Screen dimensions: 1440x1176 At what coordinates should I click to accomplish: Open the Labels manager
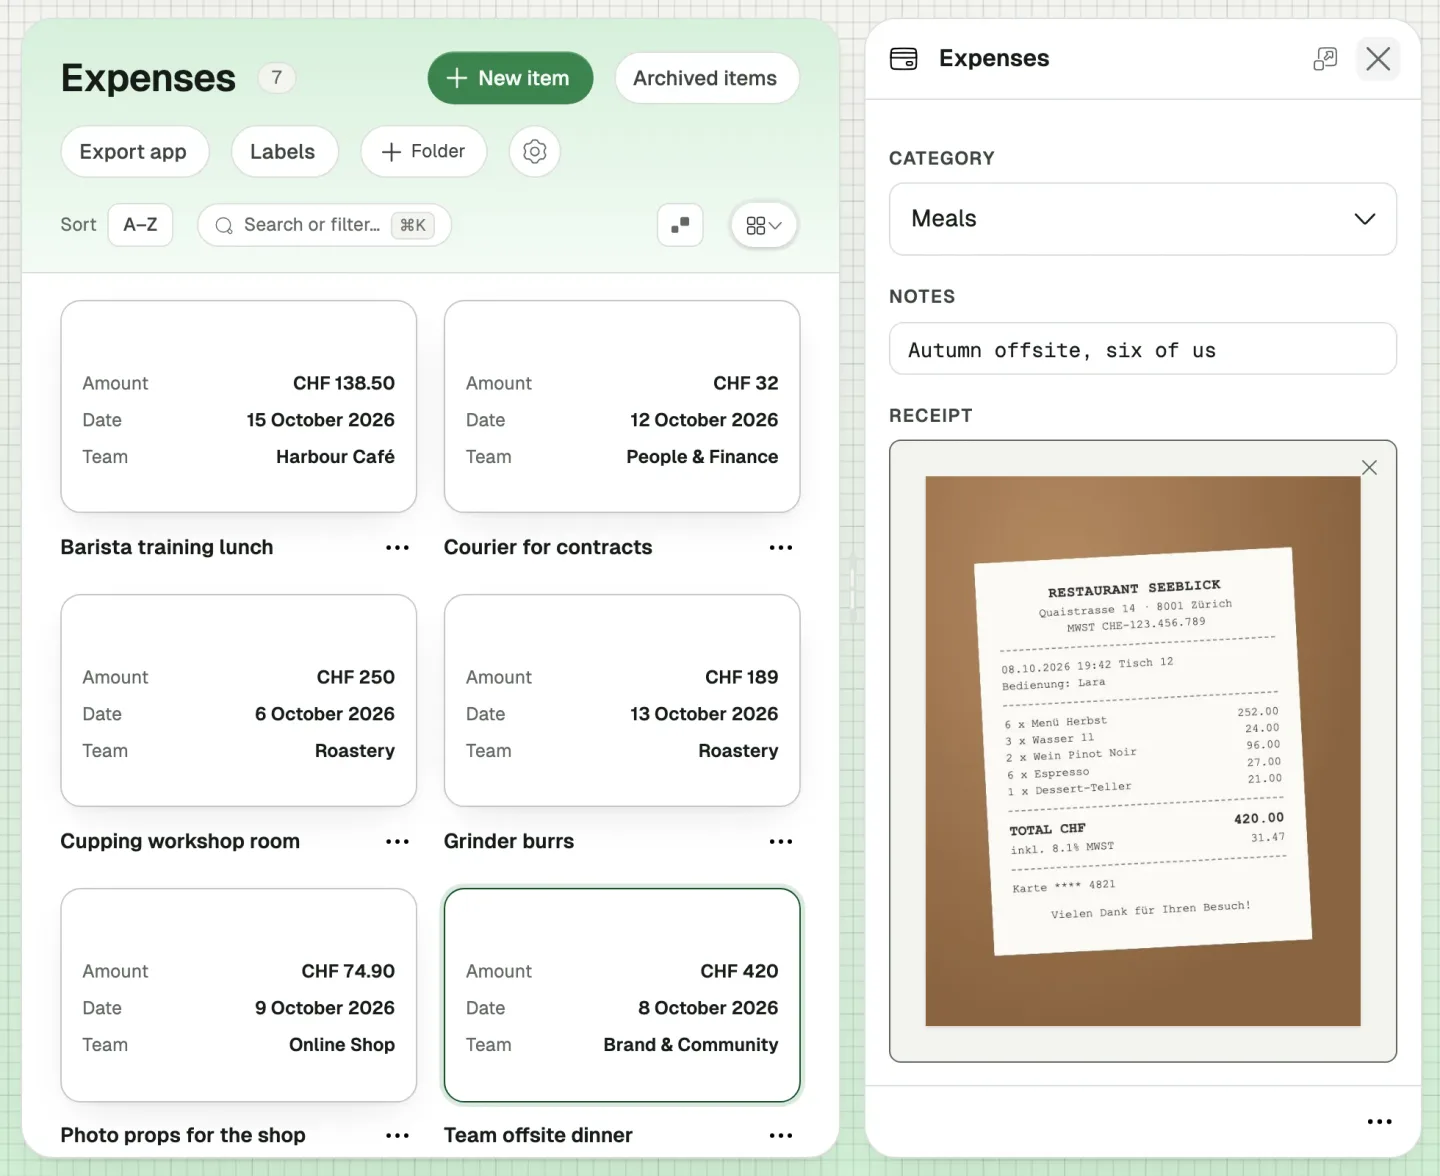pyautogui.click(x=283, y=152)
